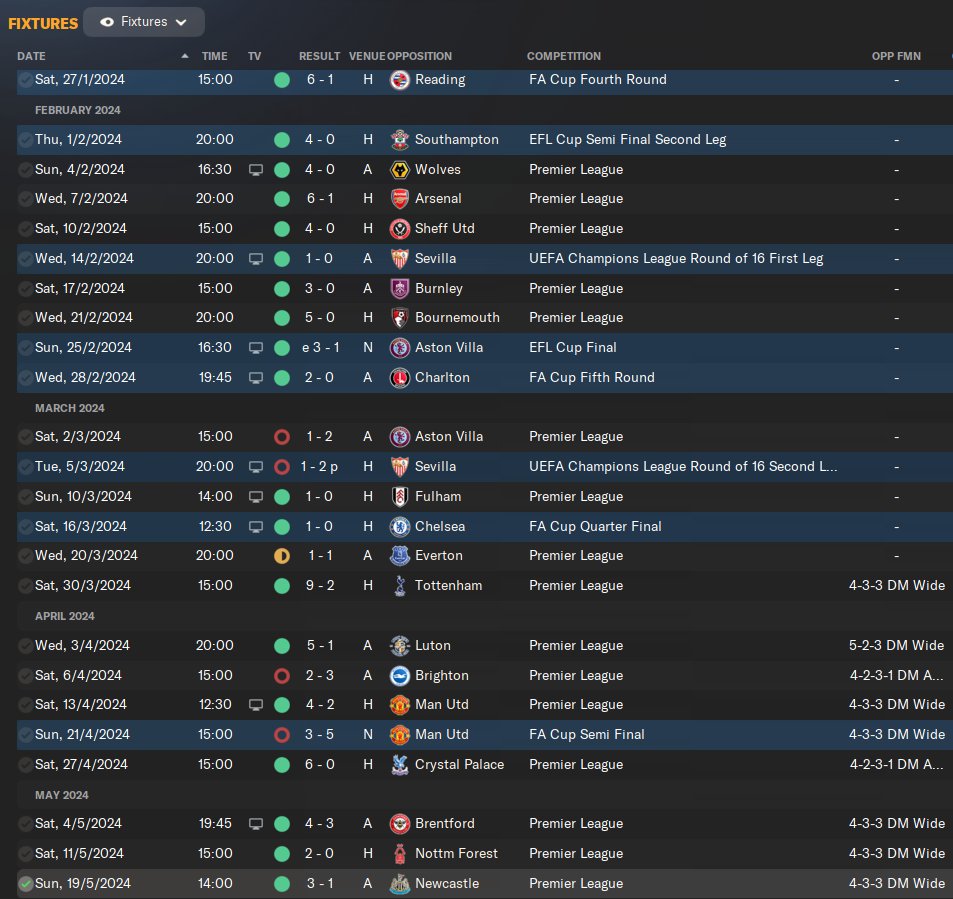Sort by the COMPETITION column header
This screenshot has height=899, width=953.
(x=563, y=56)
